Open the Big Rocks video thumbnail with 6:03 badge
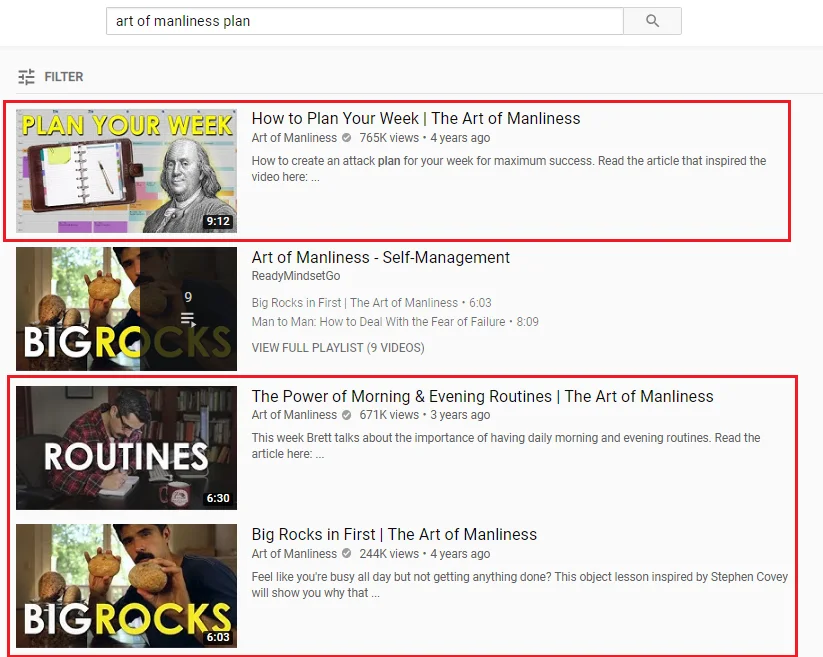The image size is (823, 657). tap(126, 586)
